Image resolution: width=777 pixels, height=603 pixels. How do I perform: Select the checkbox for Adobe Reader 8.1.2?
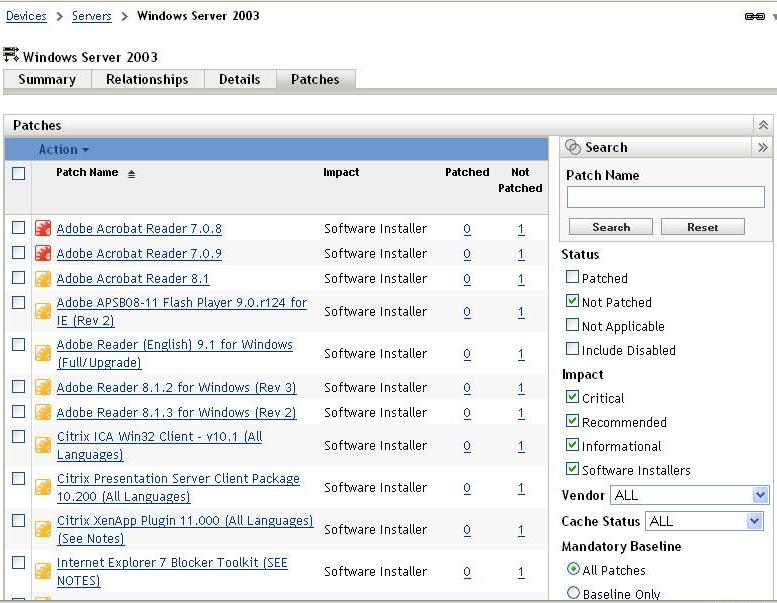point(18,386)
